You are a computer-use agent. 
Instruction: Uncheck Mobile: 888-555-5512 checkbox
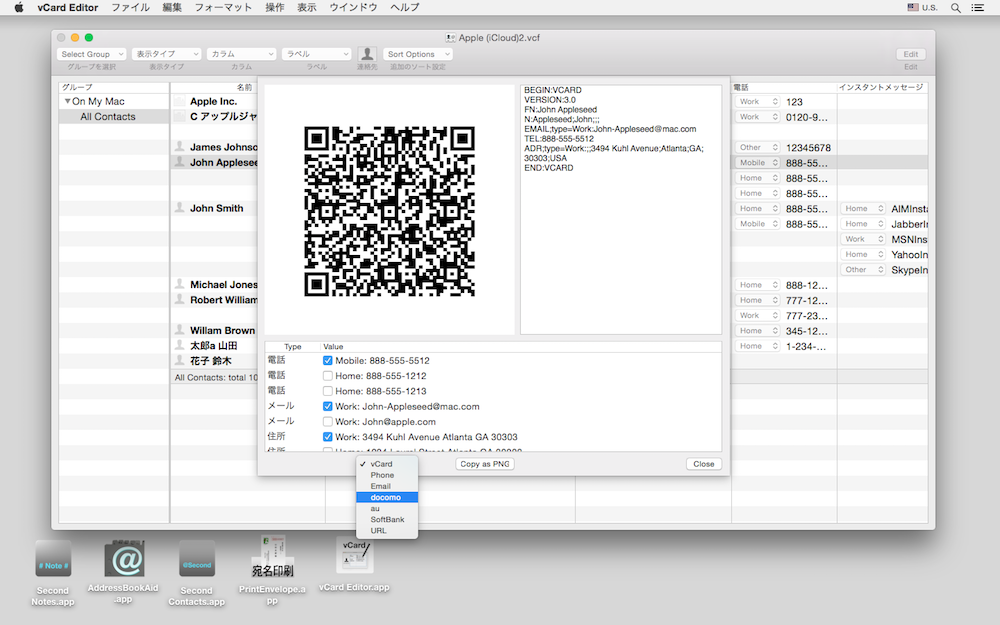pos(328,361)
